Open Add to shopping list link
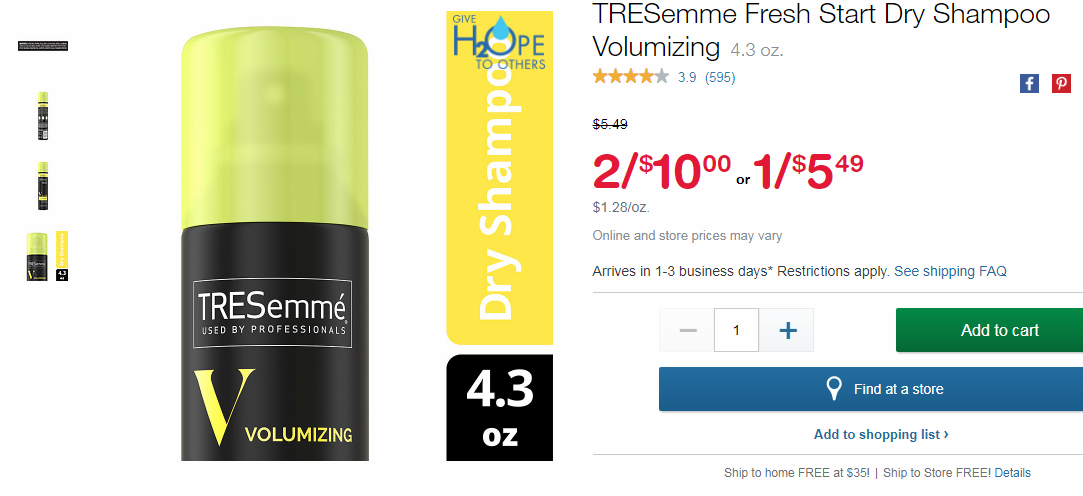 point(881,435)
